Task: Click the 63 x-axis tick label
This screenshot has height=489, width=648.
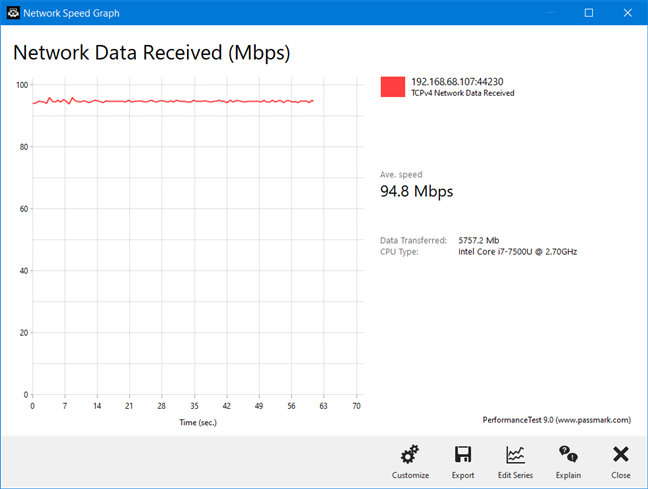Action: [324, 406]
